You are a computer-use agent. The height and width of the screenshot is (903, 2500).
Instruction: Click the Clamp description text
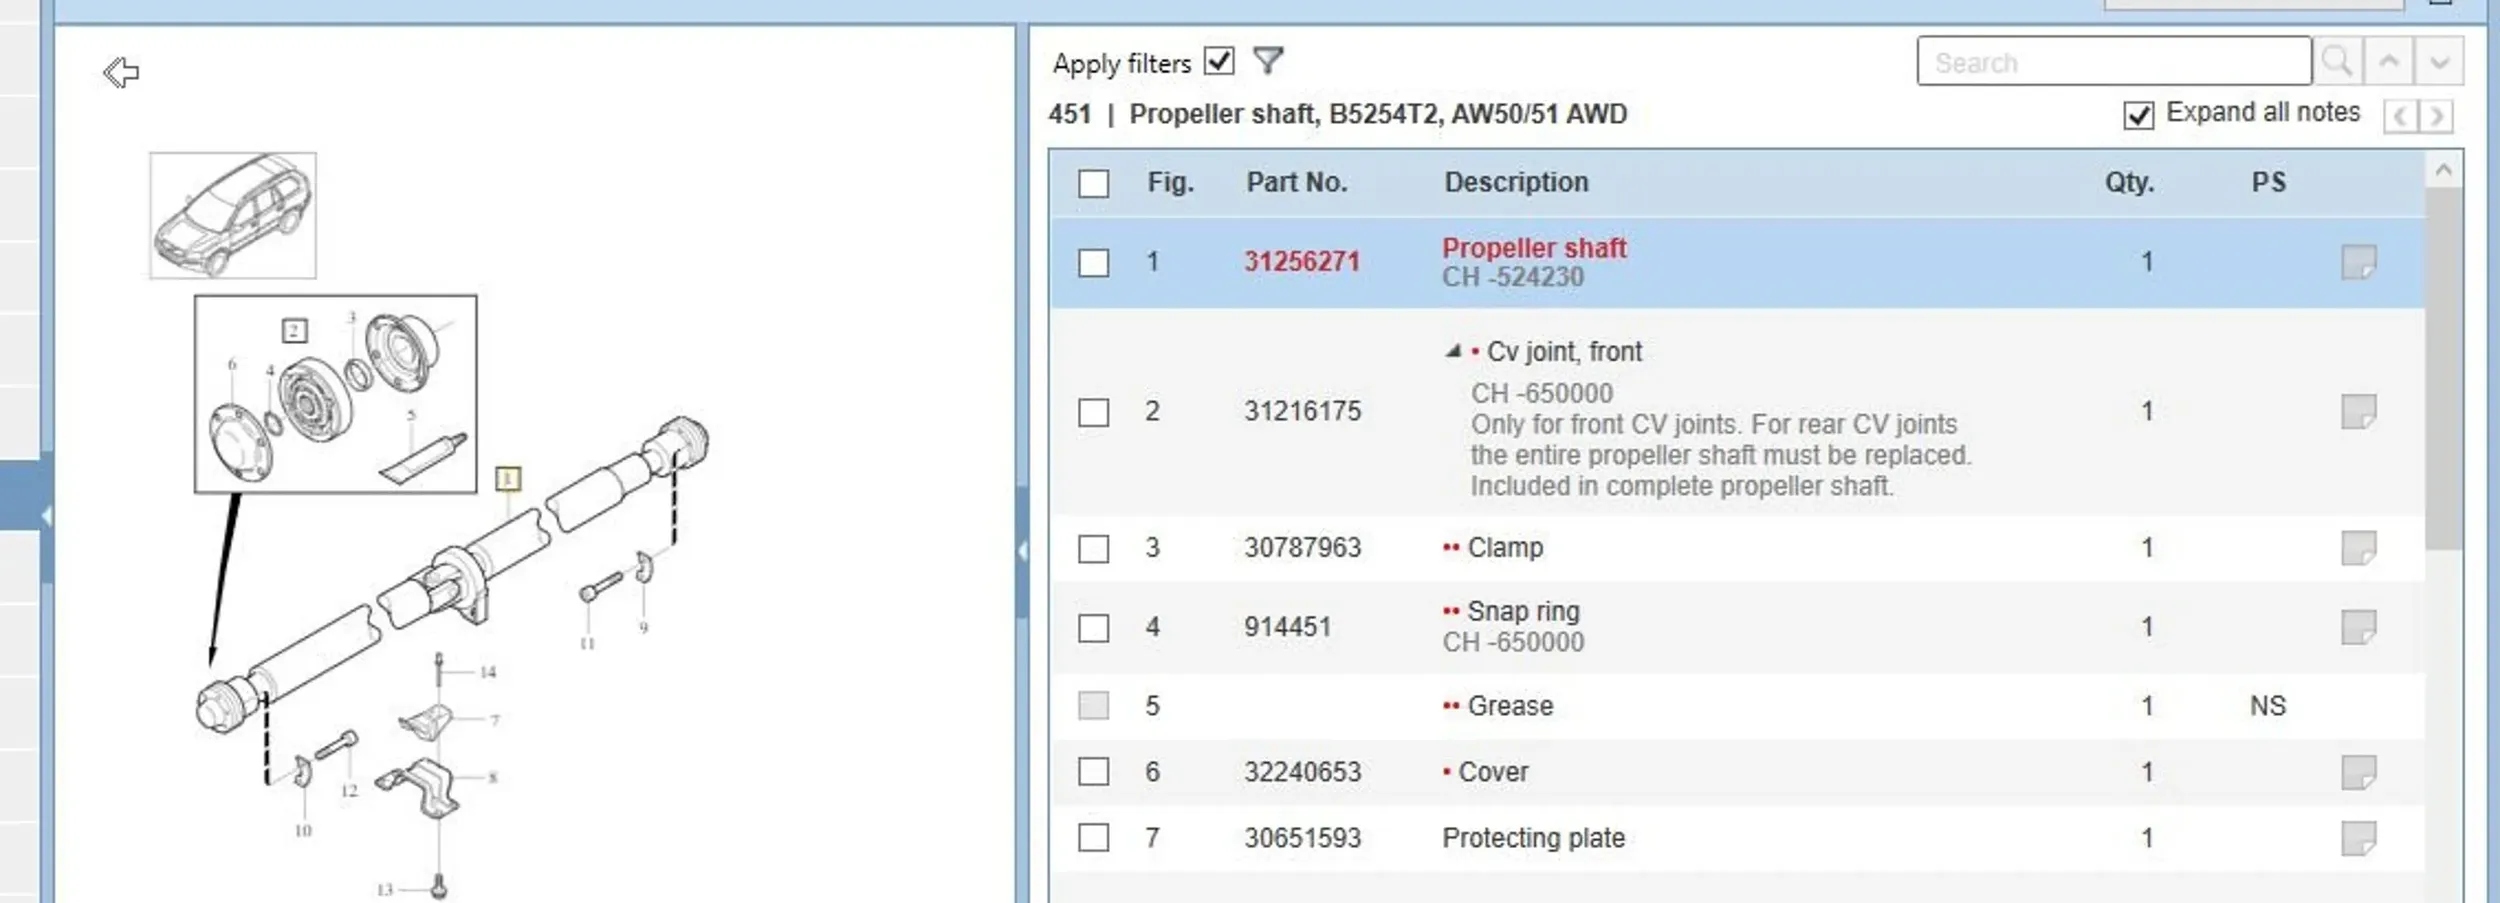pyautogui.click(x=1505, y=548)
